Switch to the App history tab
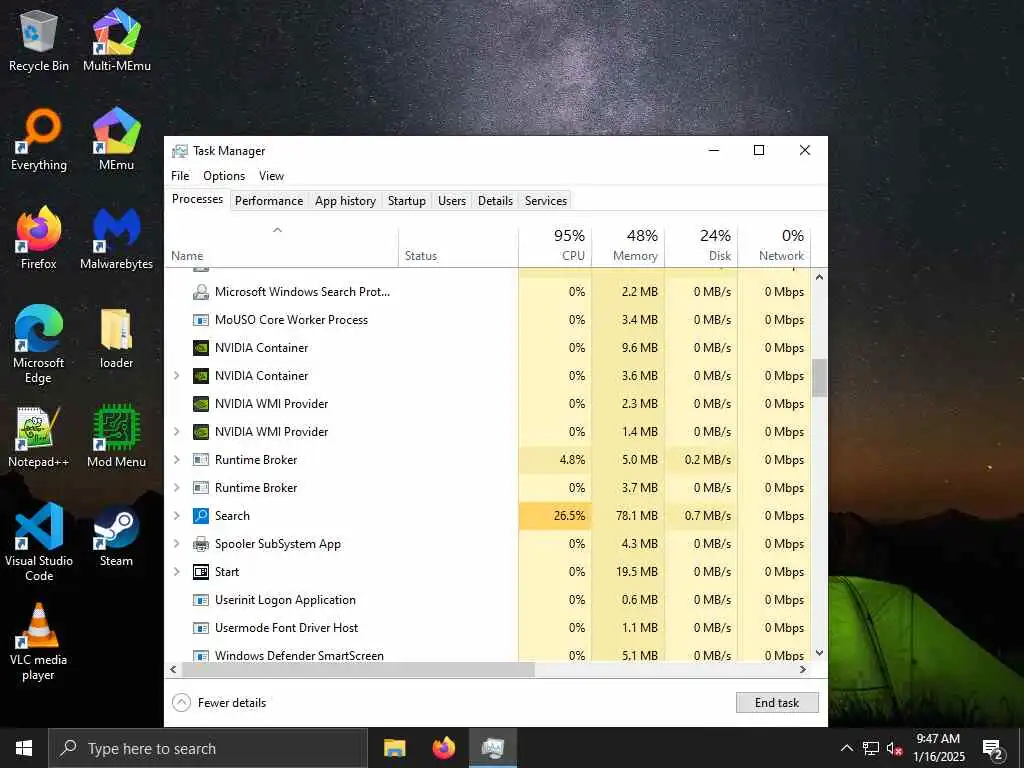Image resolution: width=1024 pixels, height=768 pixels. pos(345,200)
